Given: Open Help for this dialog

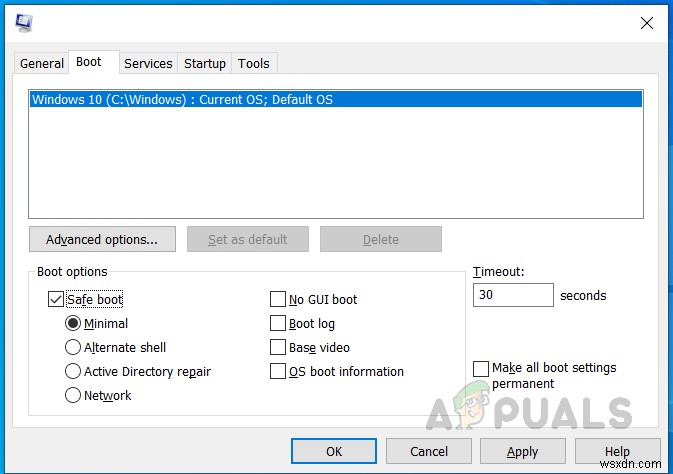Looking at the screenshot, I should (617, 451).
